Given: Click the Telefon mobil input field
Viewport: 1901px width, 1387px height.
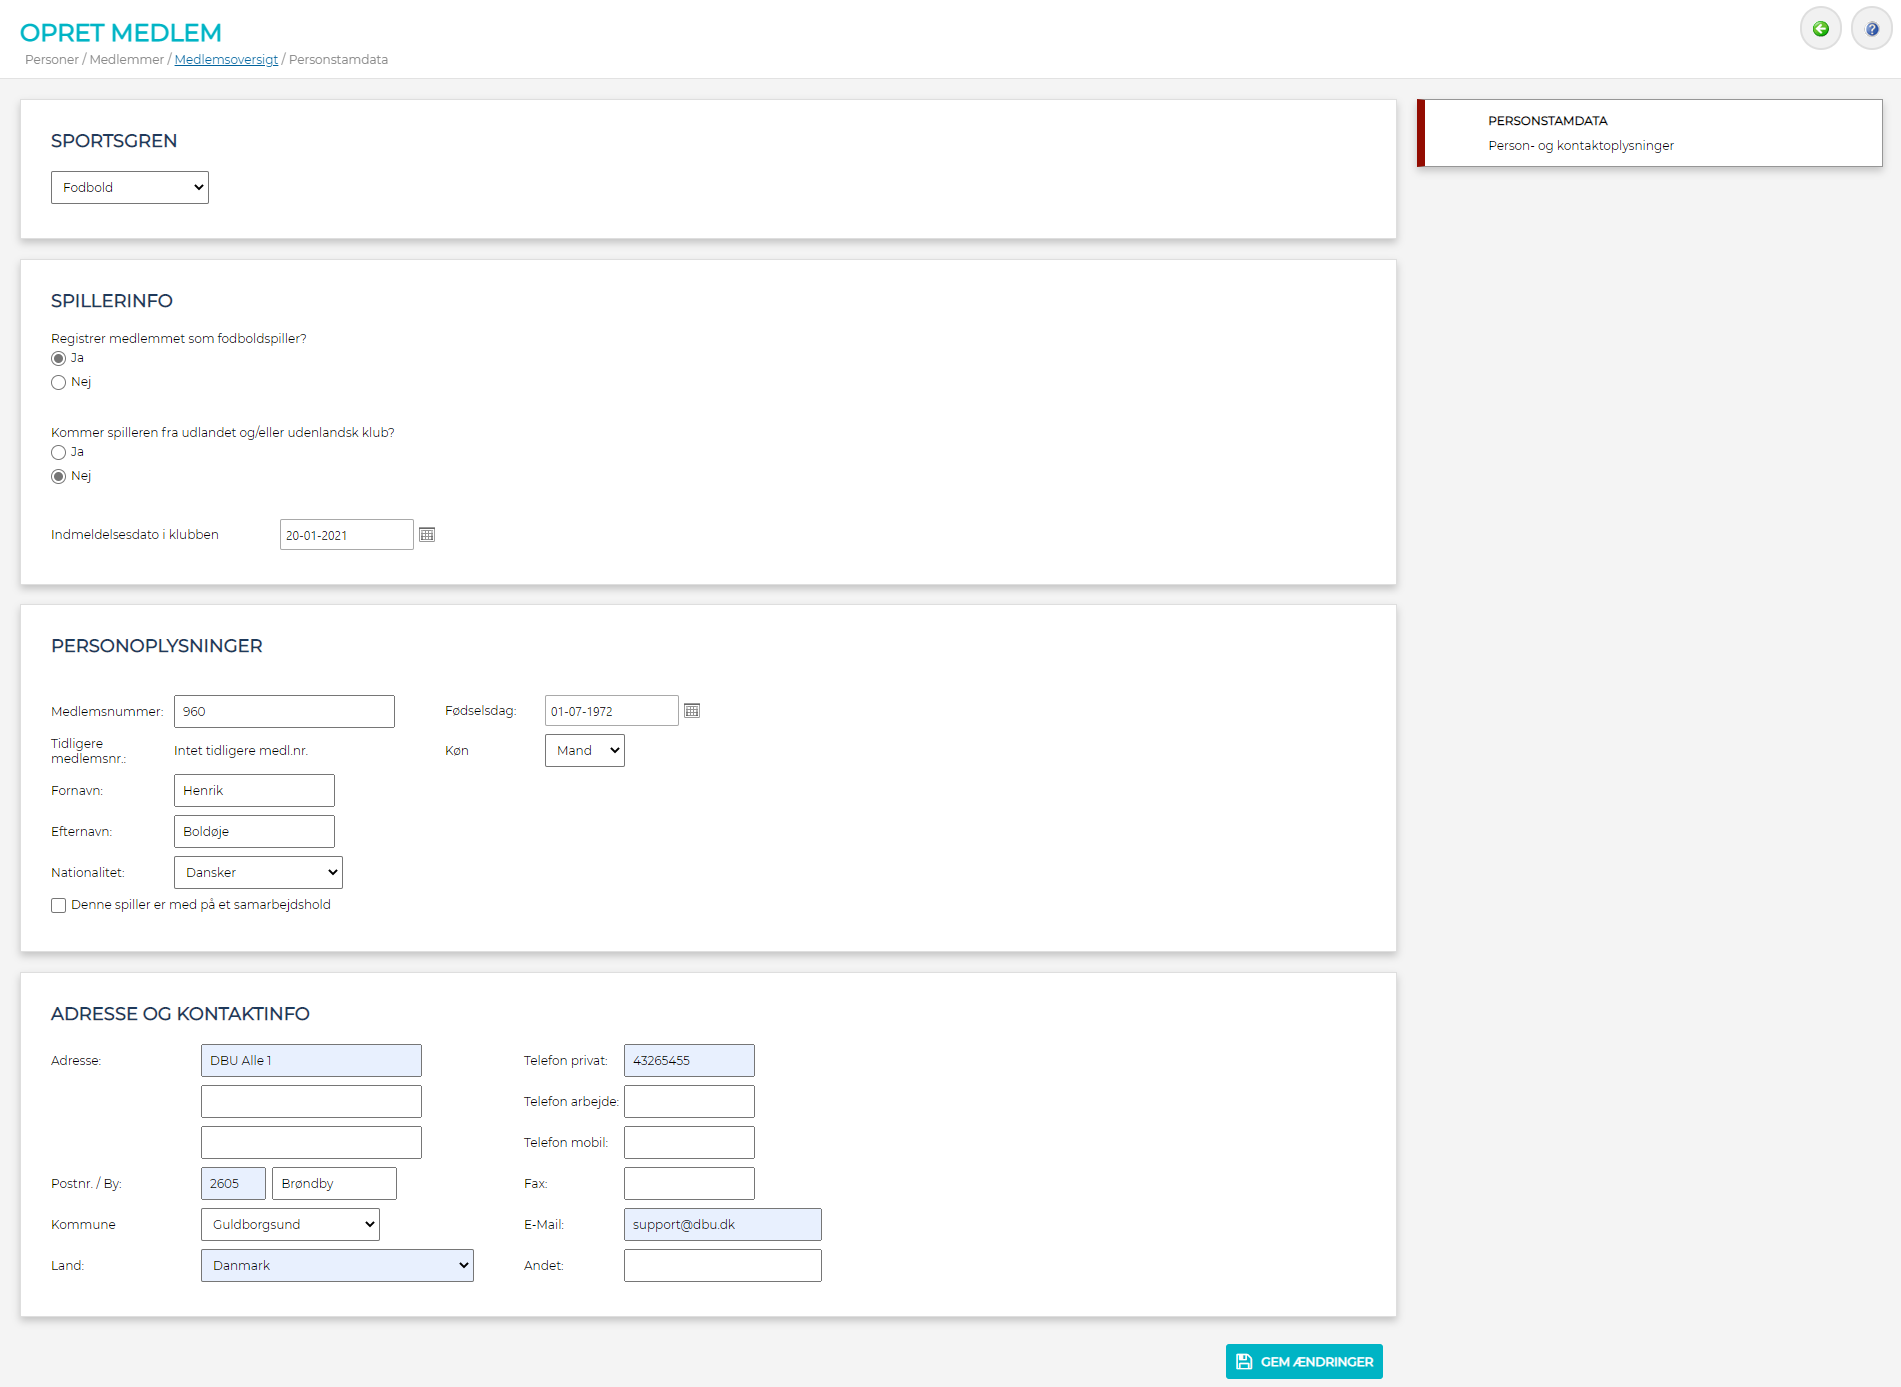Looking at the screenshot, I should point(689,1143).
